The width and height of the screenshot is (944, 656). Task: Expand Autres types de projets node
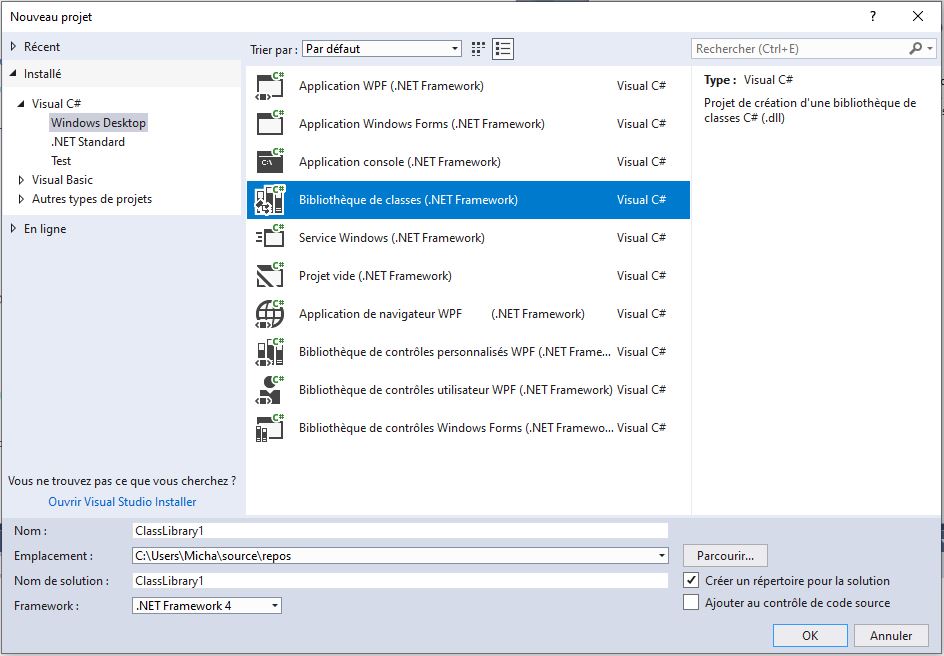pos(21,199)
